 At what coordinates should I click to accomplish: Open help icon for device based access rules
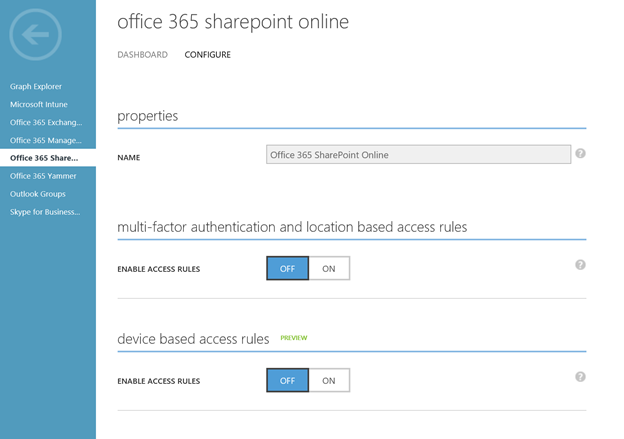(580, 377)
